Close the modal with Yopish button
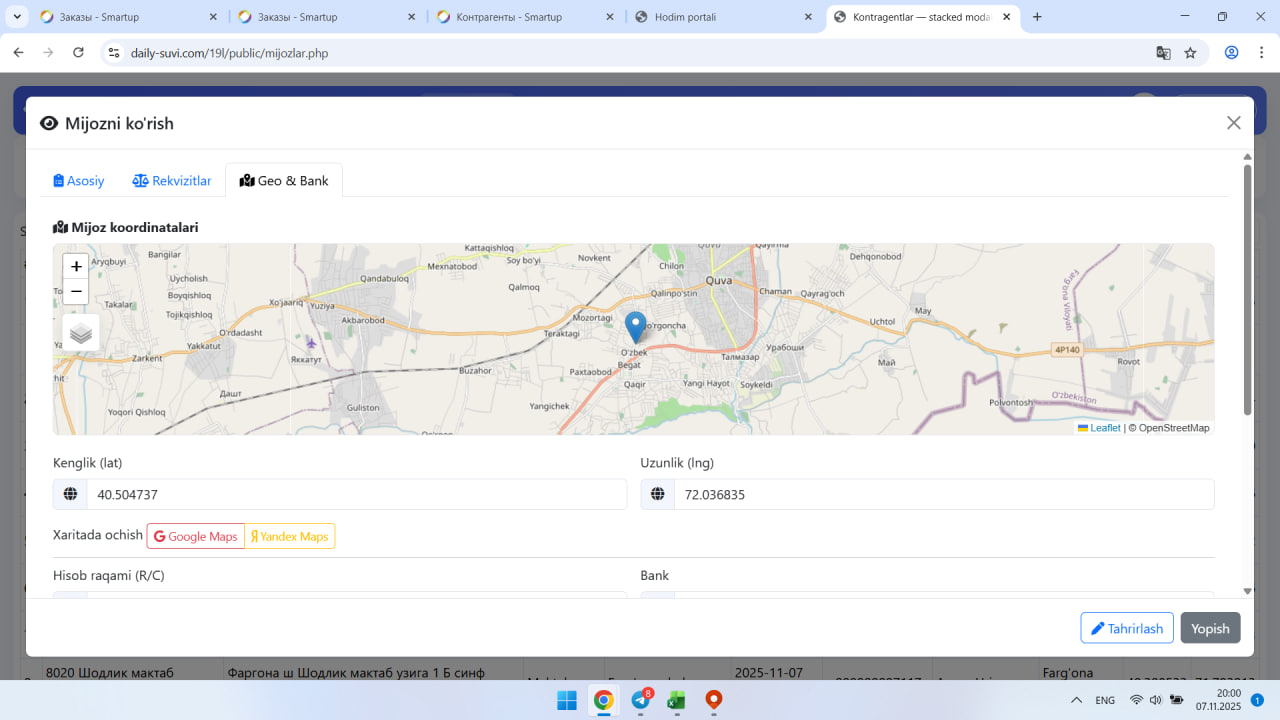The image size is (1280, 720). (1210, 628)
